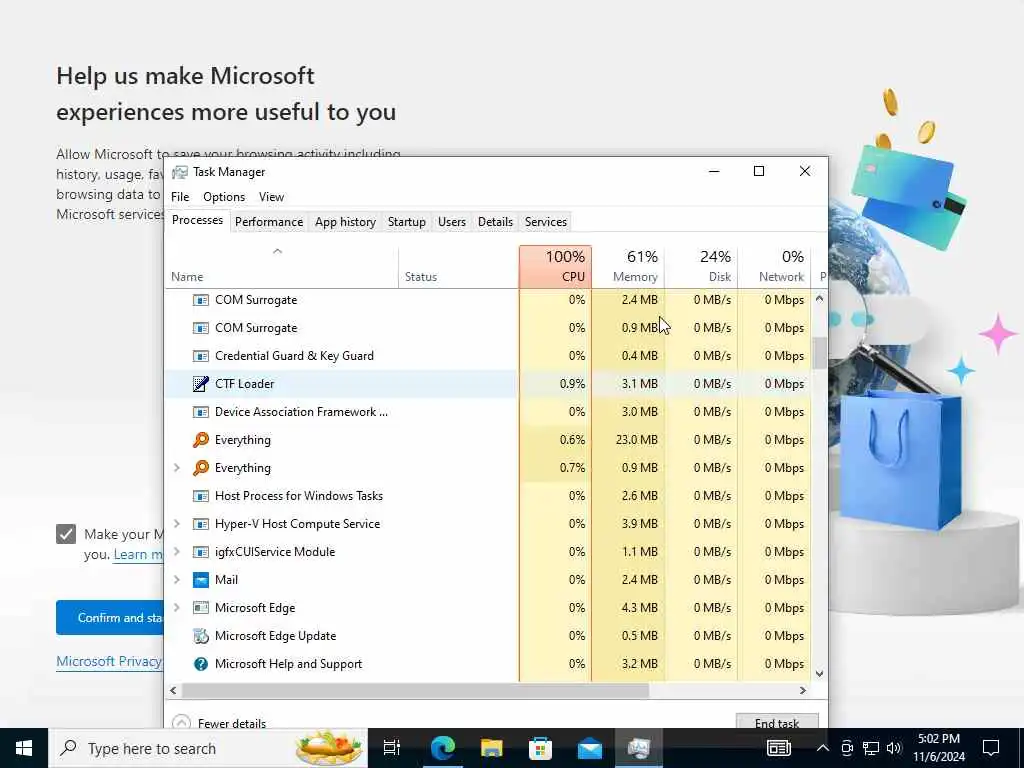1024x768 pixels.
Task: Open Task View from the taskbar
Action: click(x=391, y=748)
